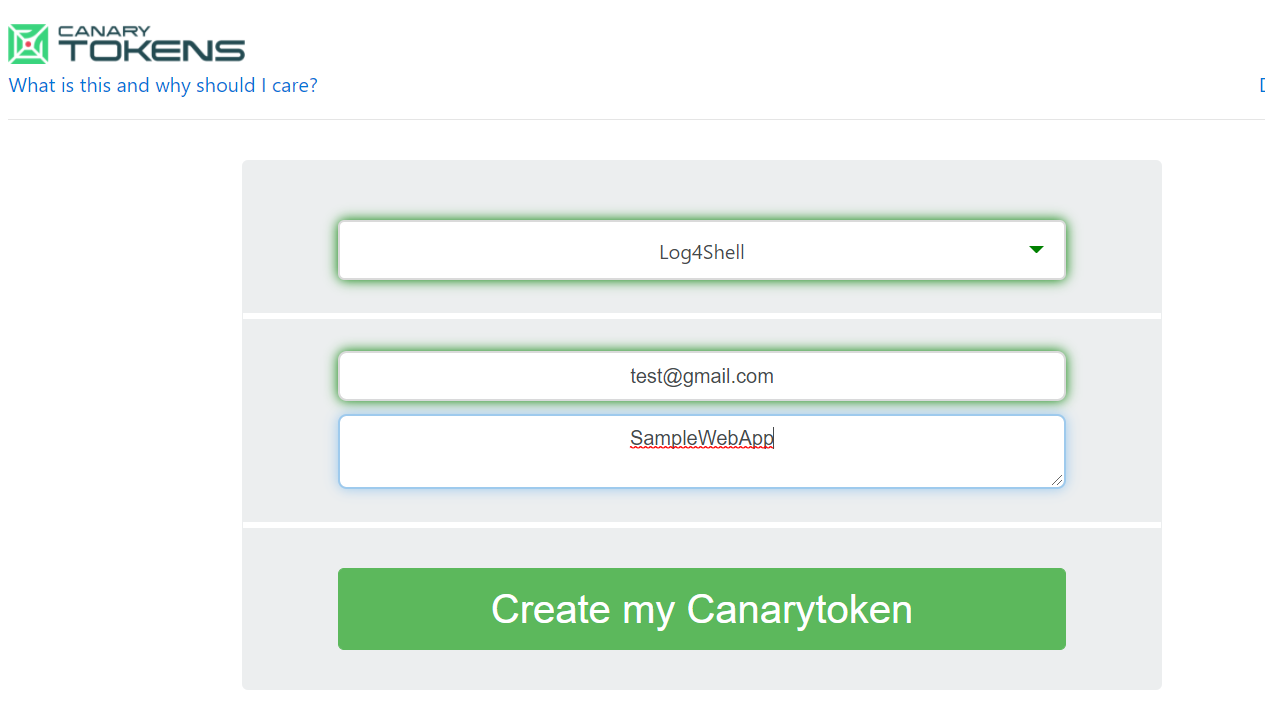Viewport: 1265px width, 710px height.
Task: Click the Canarytokens brand logo to return home
Action: [x=27, y=43]
